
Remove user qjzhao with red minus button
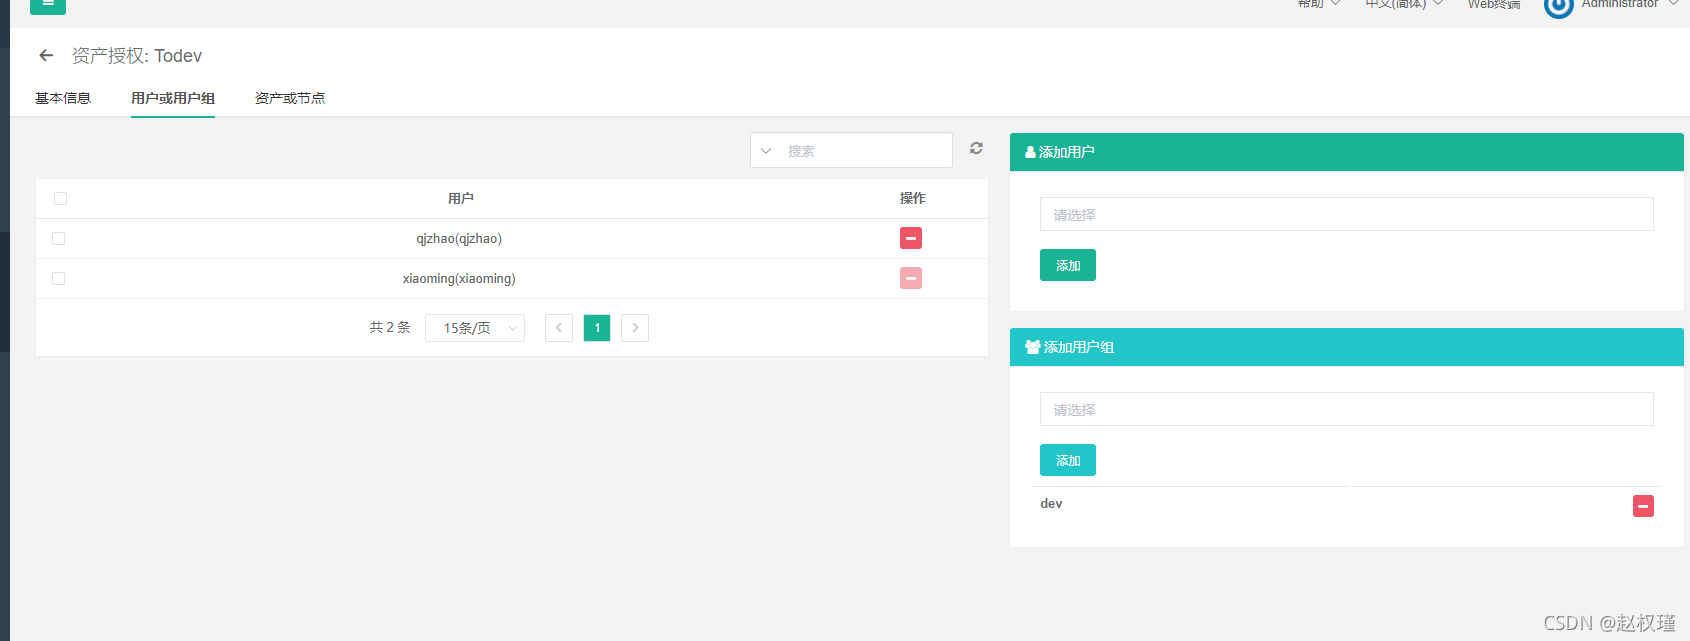point(911,238)
